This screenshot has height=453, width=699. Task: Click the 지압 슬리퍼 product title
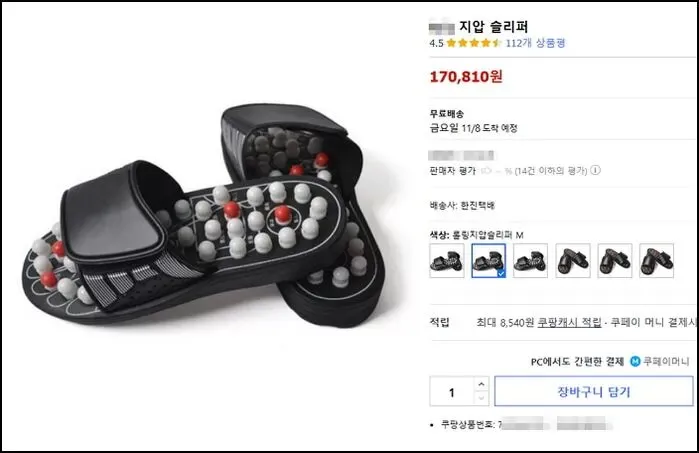click(x=493, y=27)
